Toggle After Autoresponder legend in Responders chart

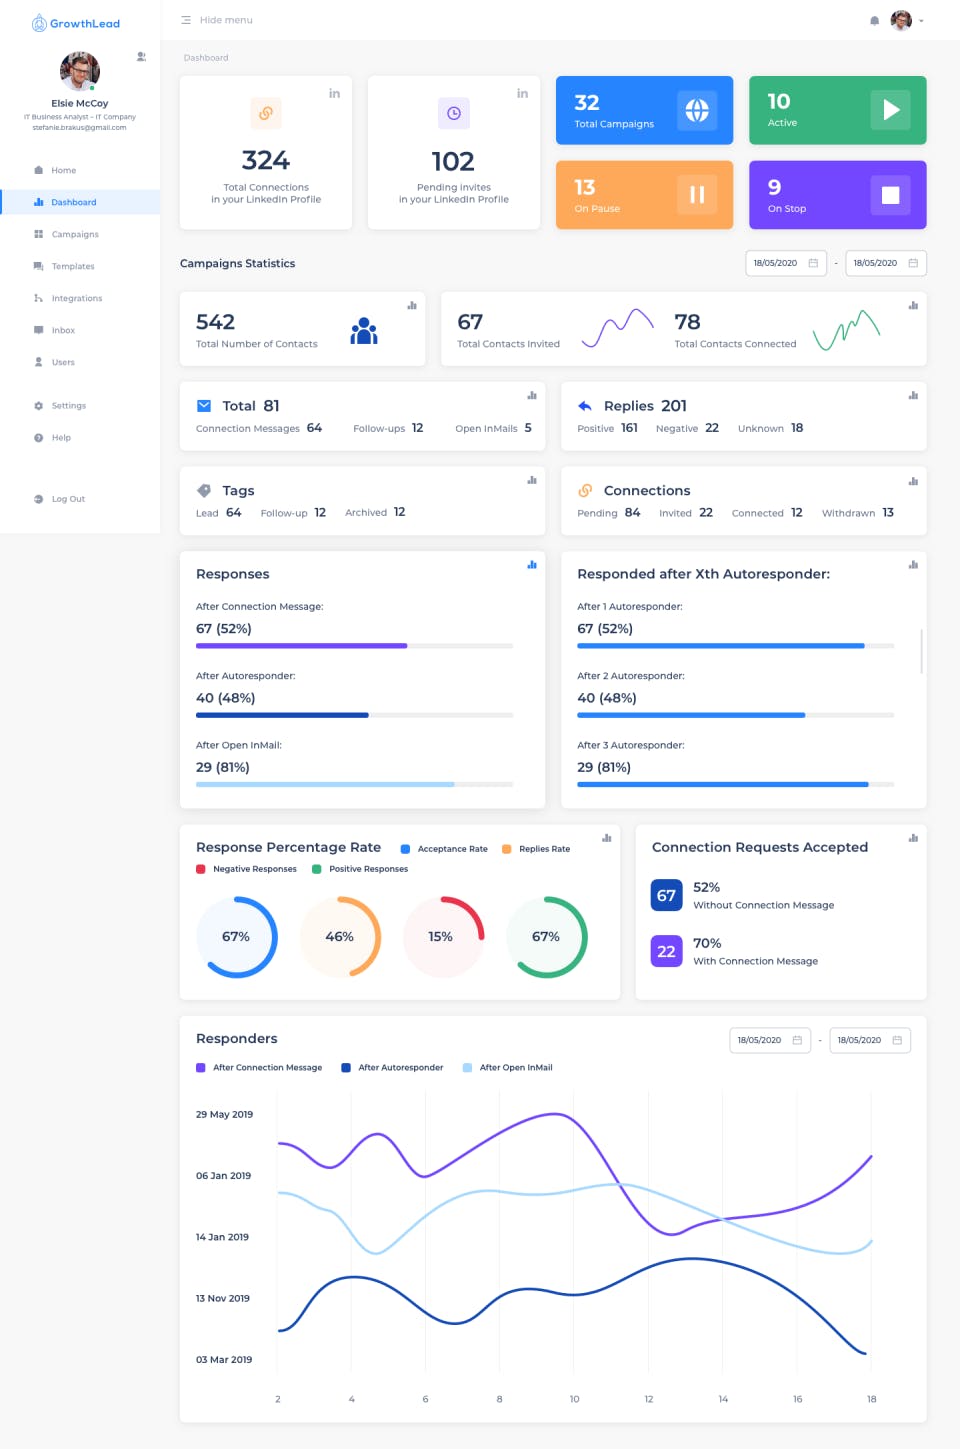point(392,1068)
